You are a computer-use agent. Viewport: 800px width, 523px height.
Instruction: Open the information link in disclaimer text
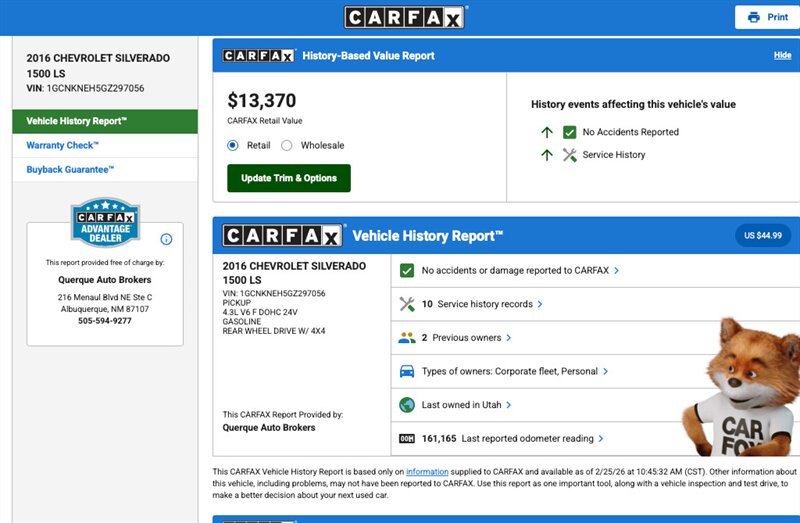427,471
